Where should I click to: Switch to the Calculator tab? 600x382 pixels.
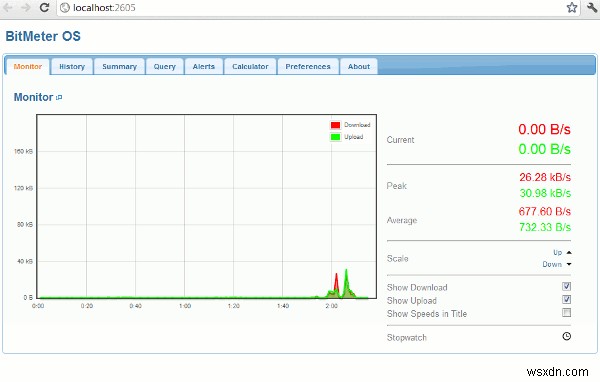click(250, 67)
